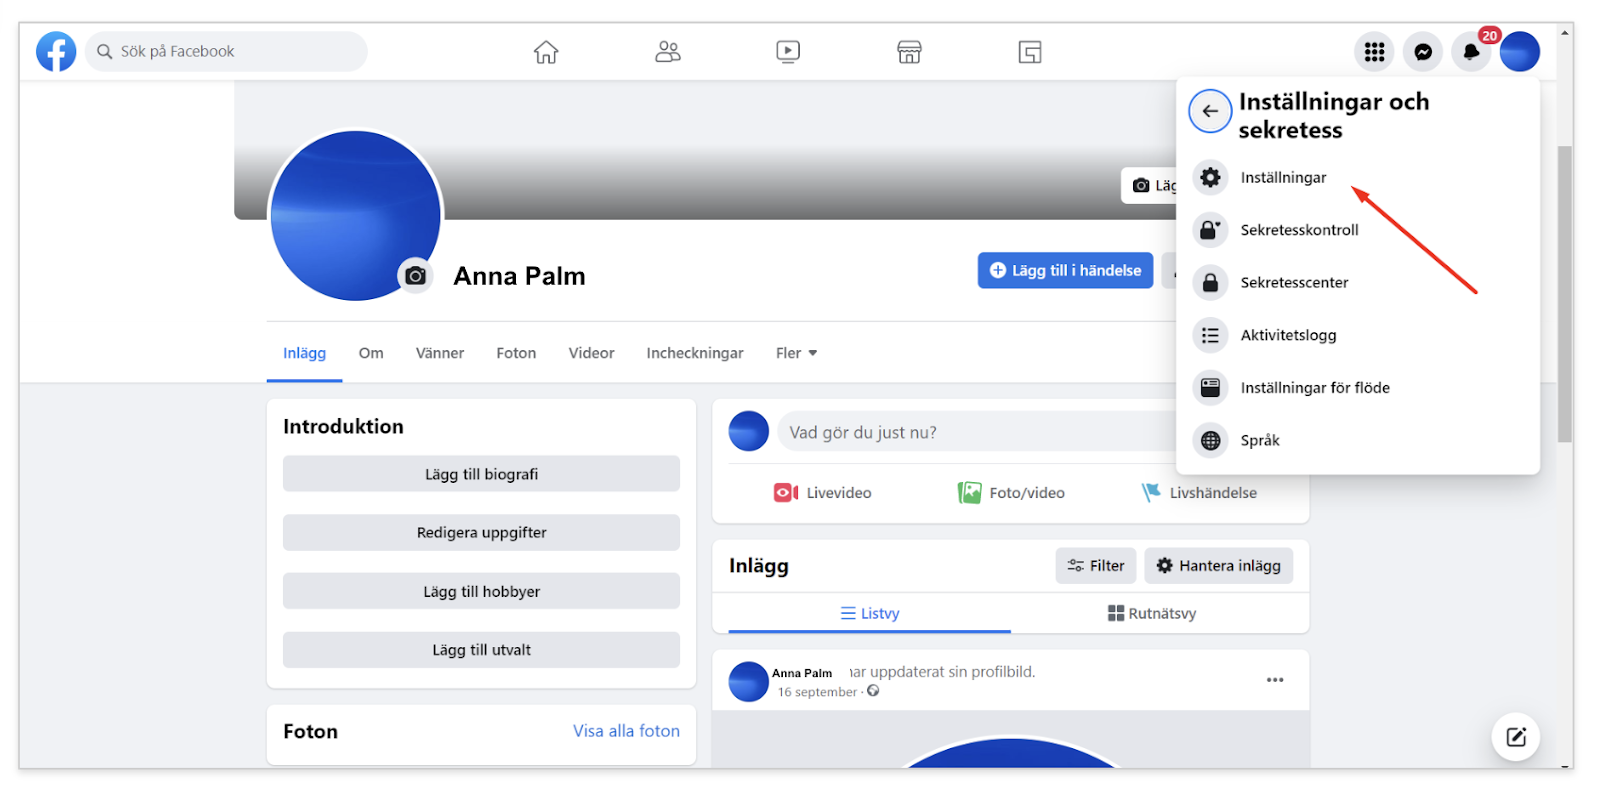The image size is (1600, 798).
Task: Click the padlock icon beside Sekretesscenter
Action: click(x=1210, y=283)
